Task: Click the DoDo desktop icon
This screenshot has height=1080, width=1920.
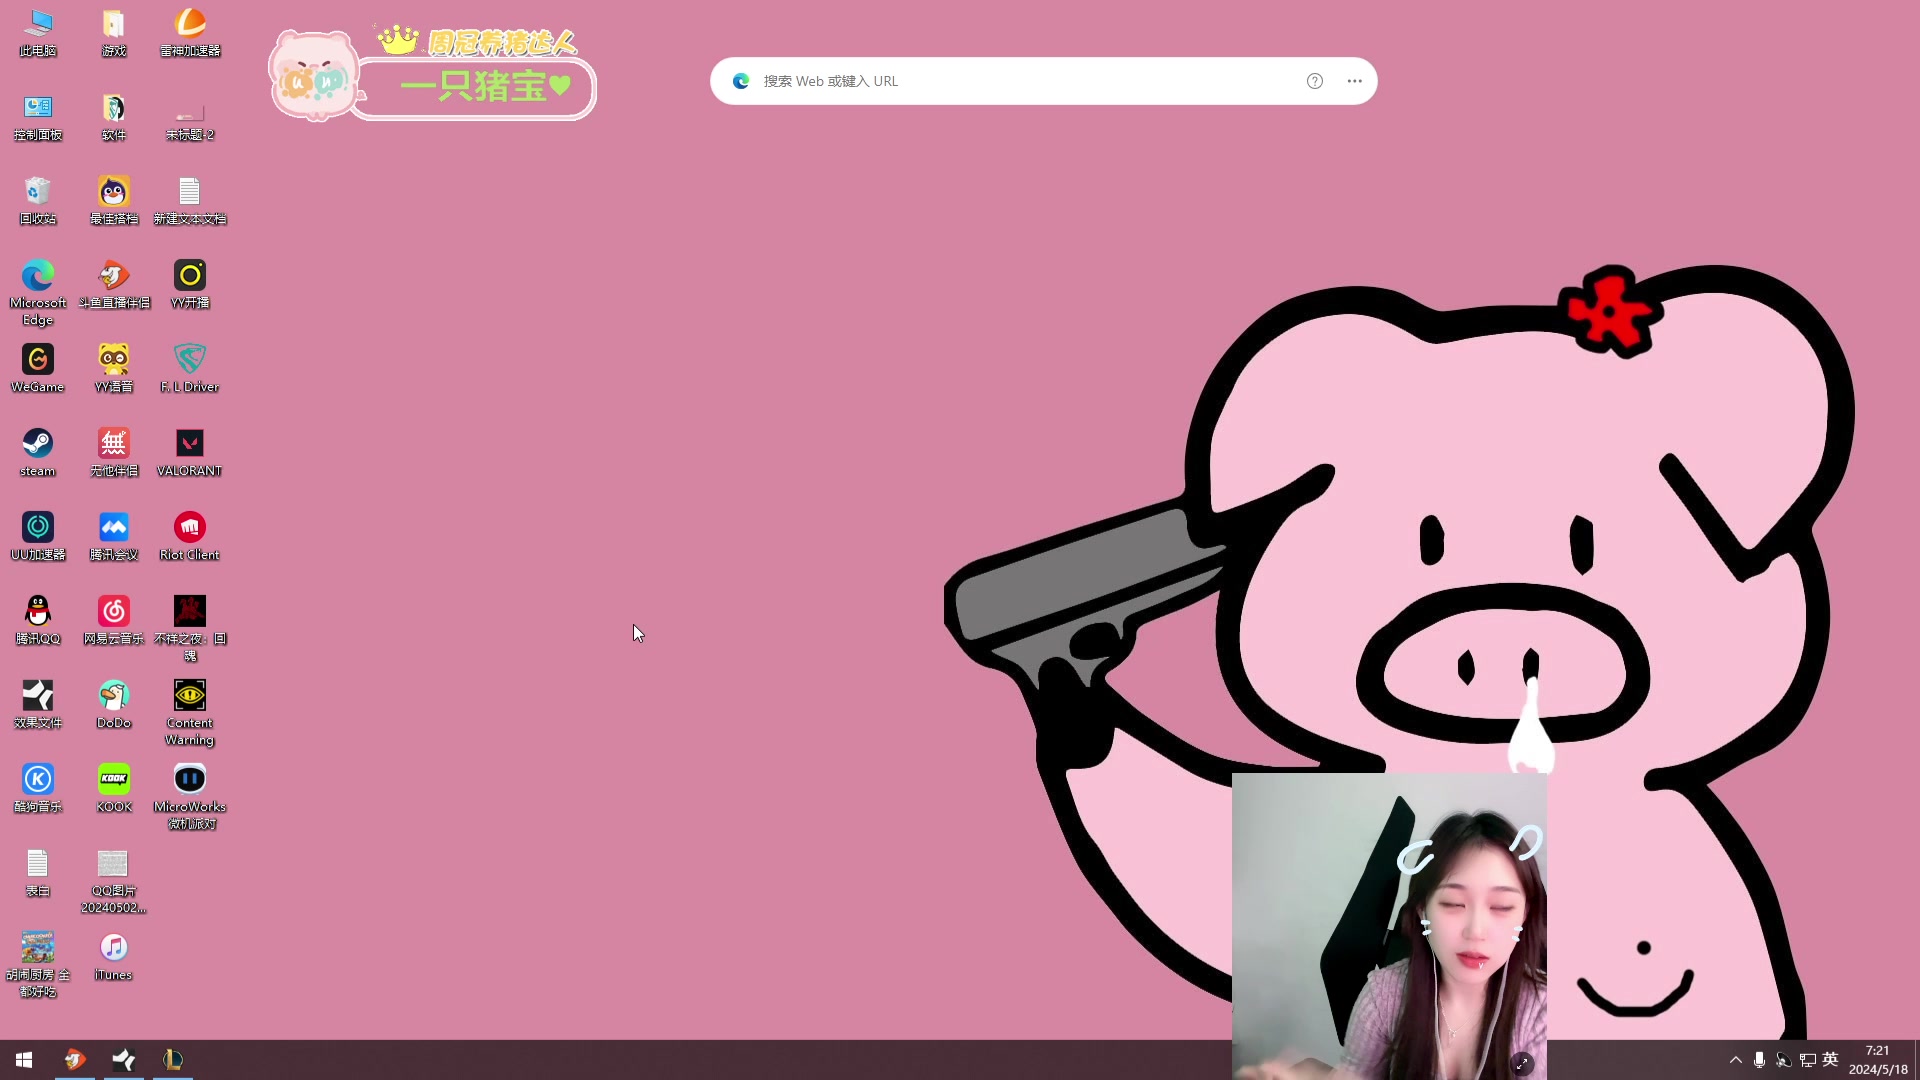Action: pyautogui.click(x=114, y=696)
